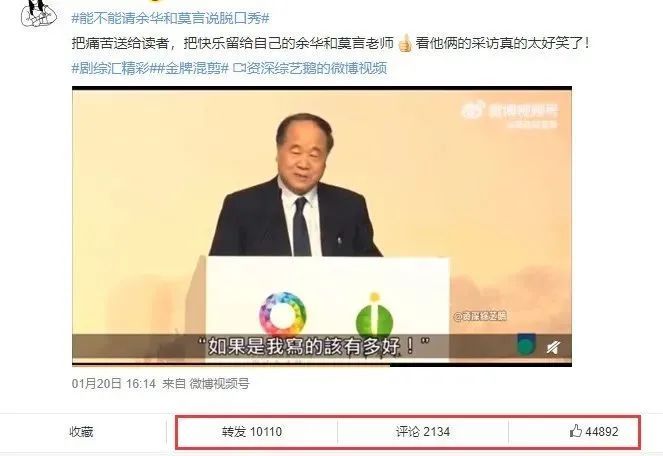This screenshot has width=663, height=456.
Task: Open hashtag #能不能请余华和莫言说脱口秀#
Action: tap(170, 18)
